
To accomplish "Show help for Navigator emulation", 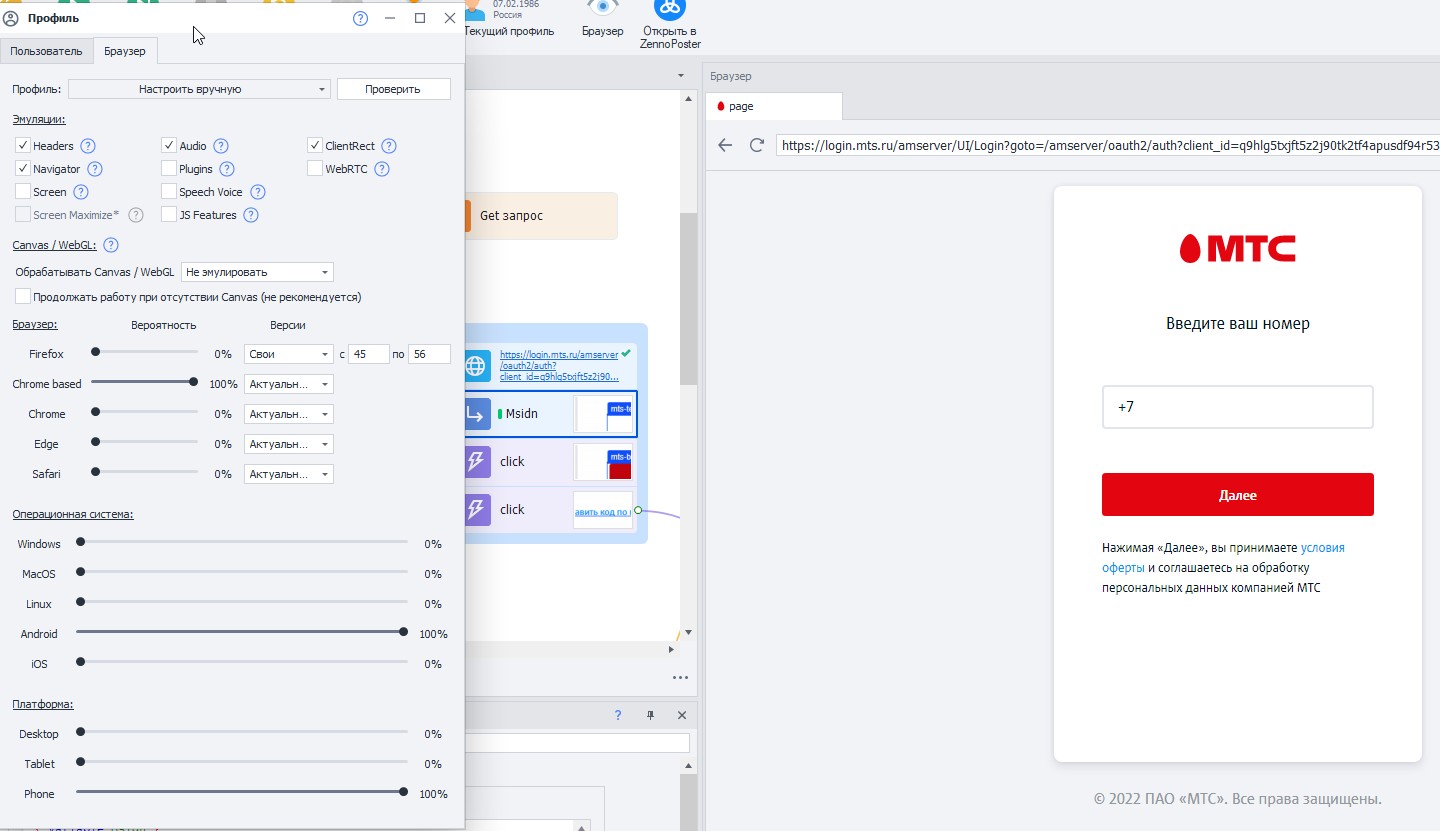I will [x=95, y=169].
